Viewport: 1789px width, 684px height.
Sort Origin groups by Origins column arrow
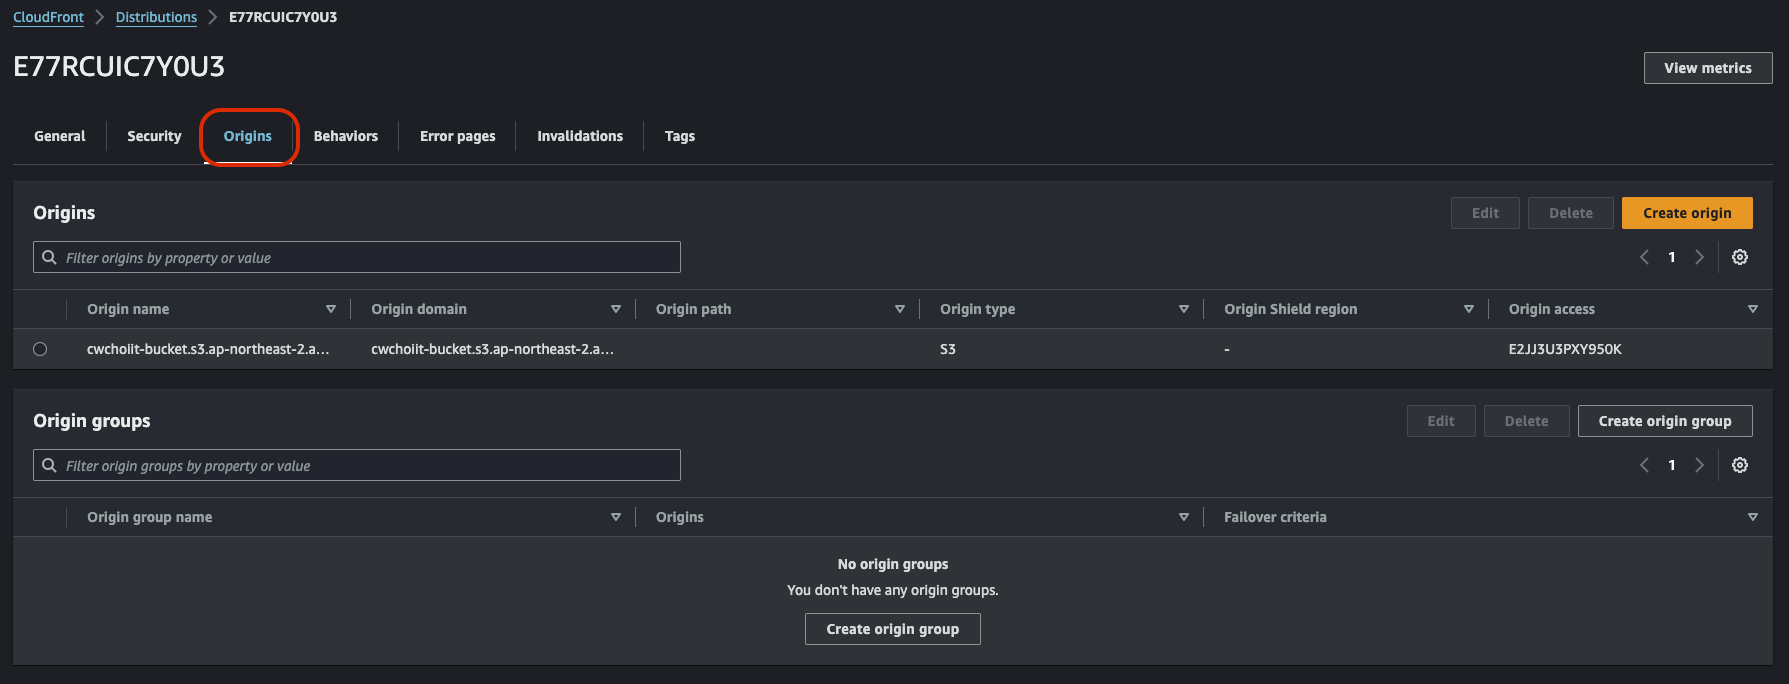click(1184, 517)
